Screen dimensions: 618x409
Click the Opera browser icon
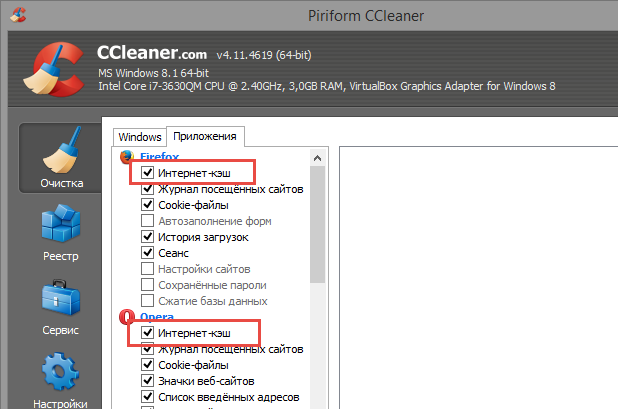tap(126, 316)
